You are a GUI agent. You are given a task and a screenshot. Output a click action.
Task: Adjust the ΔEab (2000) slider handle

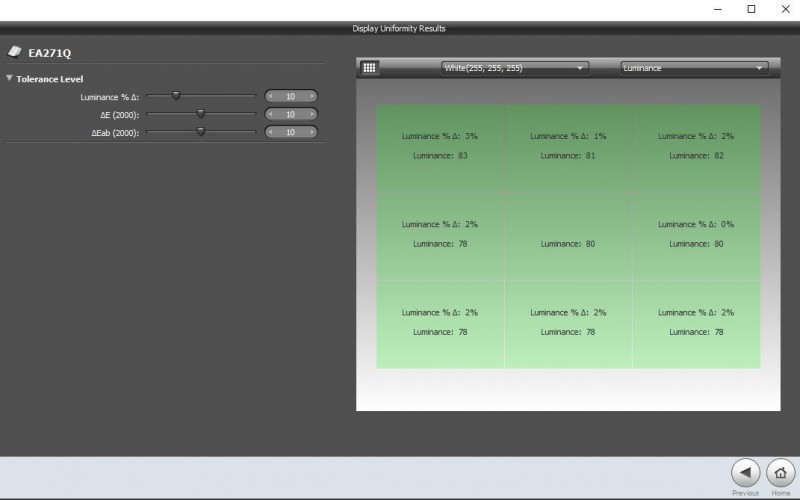pyautogui.click(x=201, y=132)
